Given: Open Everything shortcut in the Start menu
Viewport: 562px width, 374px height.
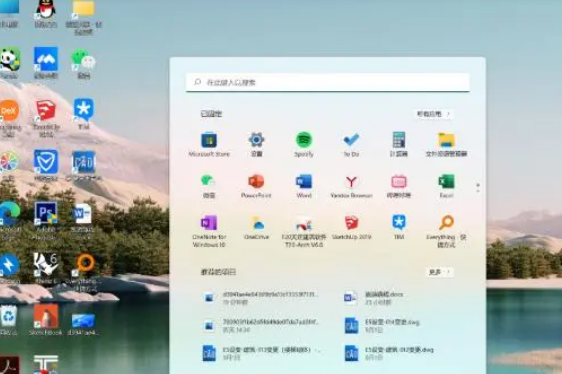Looking at the screenshot, I should pos(446,231).
